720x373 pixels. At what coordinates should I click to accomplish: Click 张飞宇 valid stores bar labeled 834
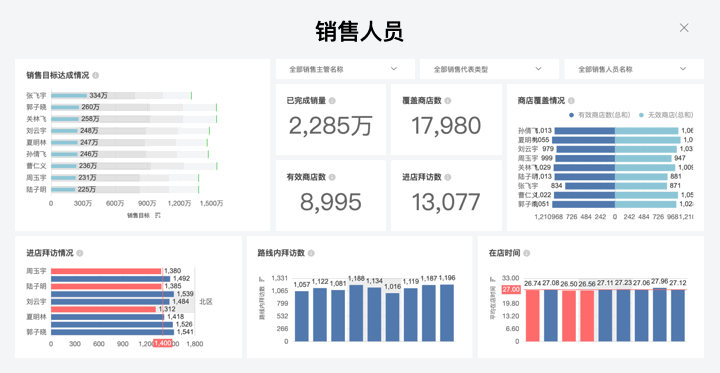click(590, 186)
